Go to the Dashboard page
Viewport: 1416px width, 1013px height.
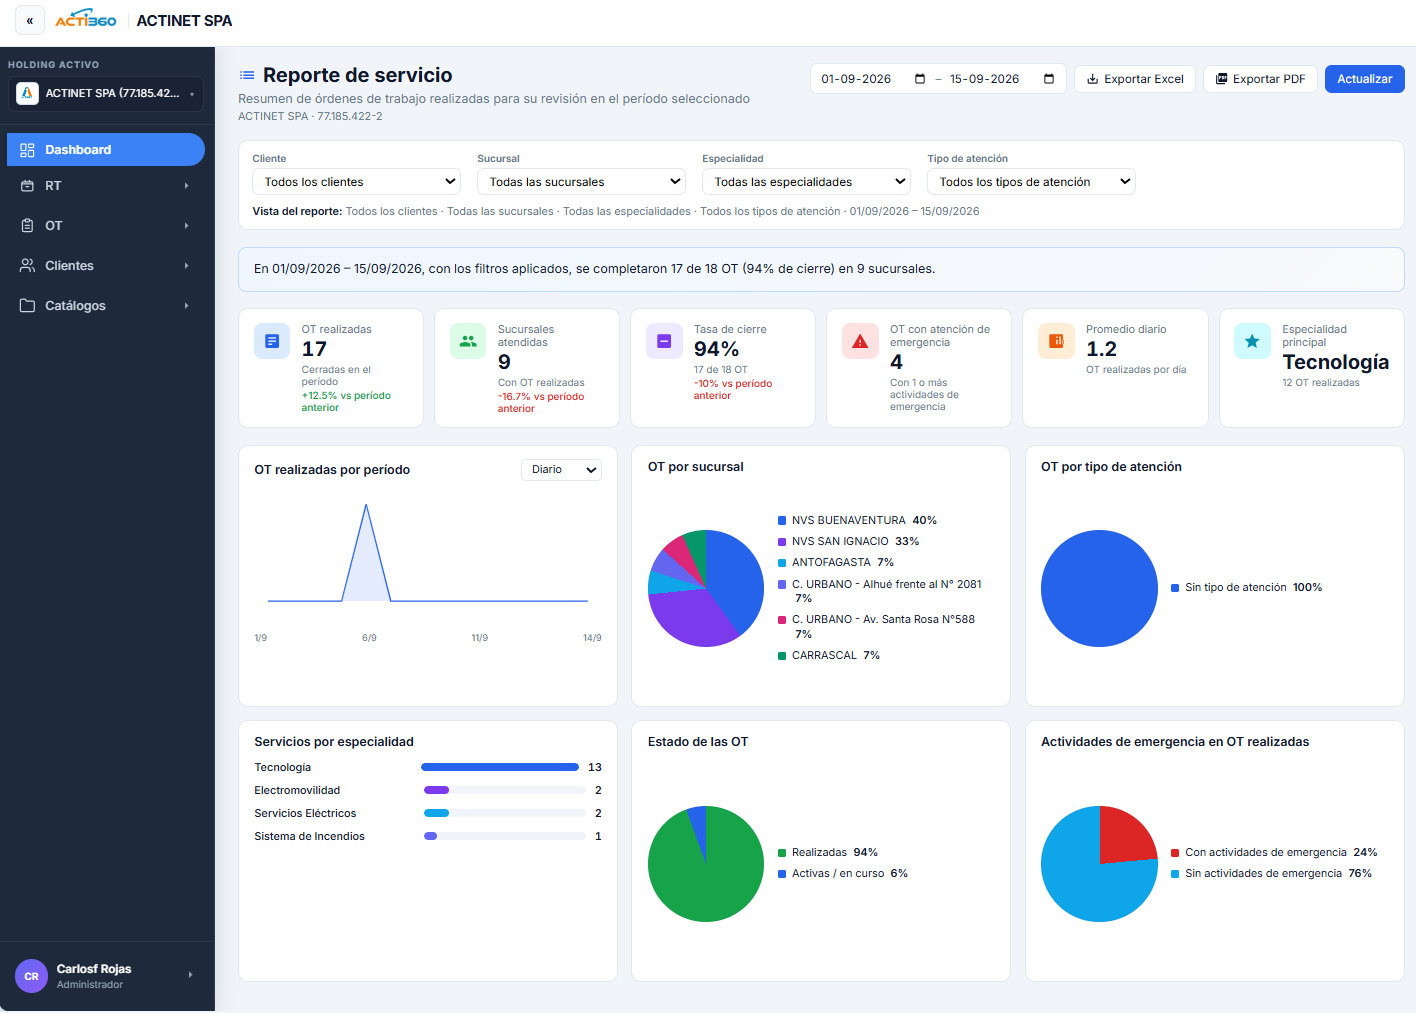point(106,150)
